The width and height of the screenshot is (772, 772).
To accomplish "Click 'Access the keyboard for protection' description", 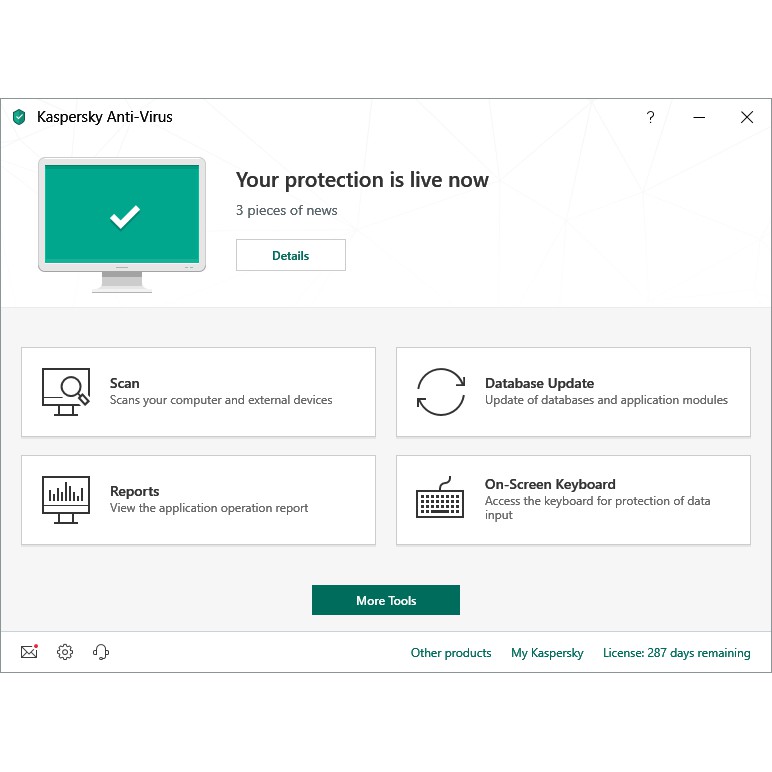I will (x=597, y=508).
